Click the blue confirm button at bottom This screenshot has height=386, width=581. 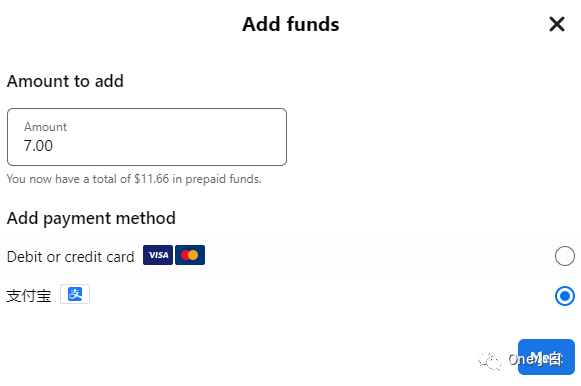point(546,357)
